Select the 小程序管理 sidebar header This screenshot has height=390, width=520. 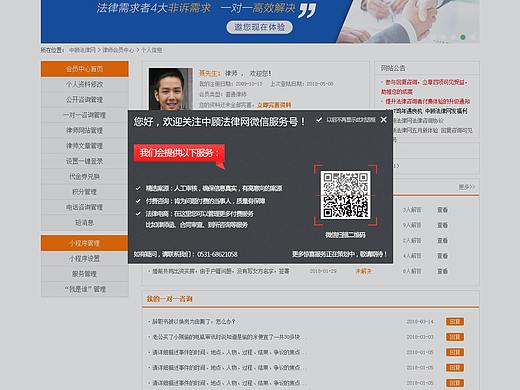[84, 243]
